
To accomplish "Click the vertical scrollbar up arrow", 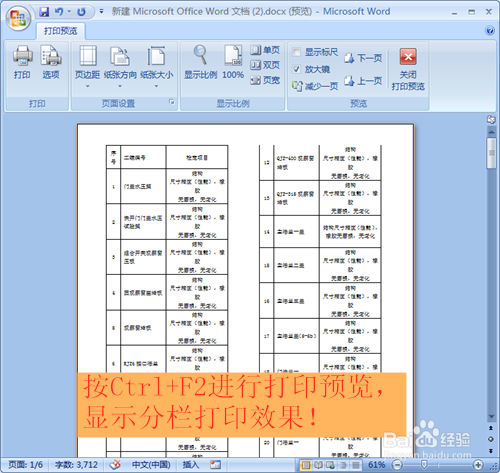I will [491, 132].
